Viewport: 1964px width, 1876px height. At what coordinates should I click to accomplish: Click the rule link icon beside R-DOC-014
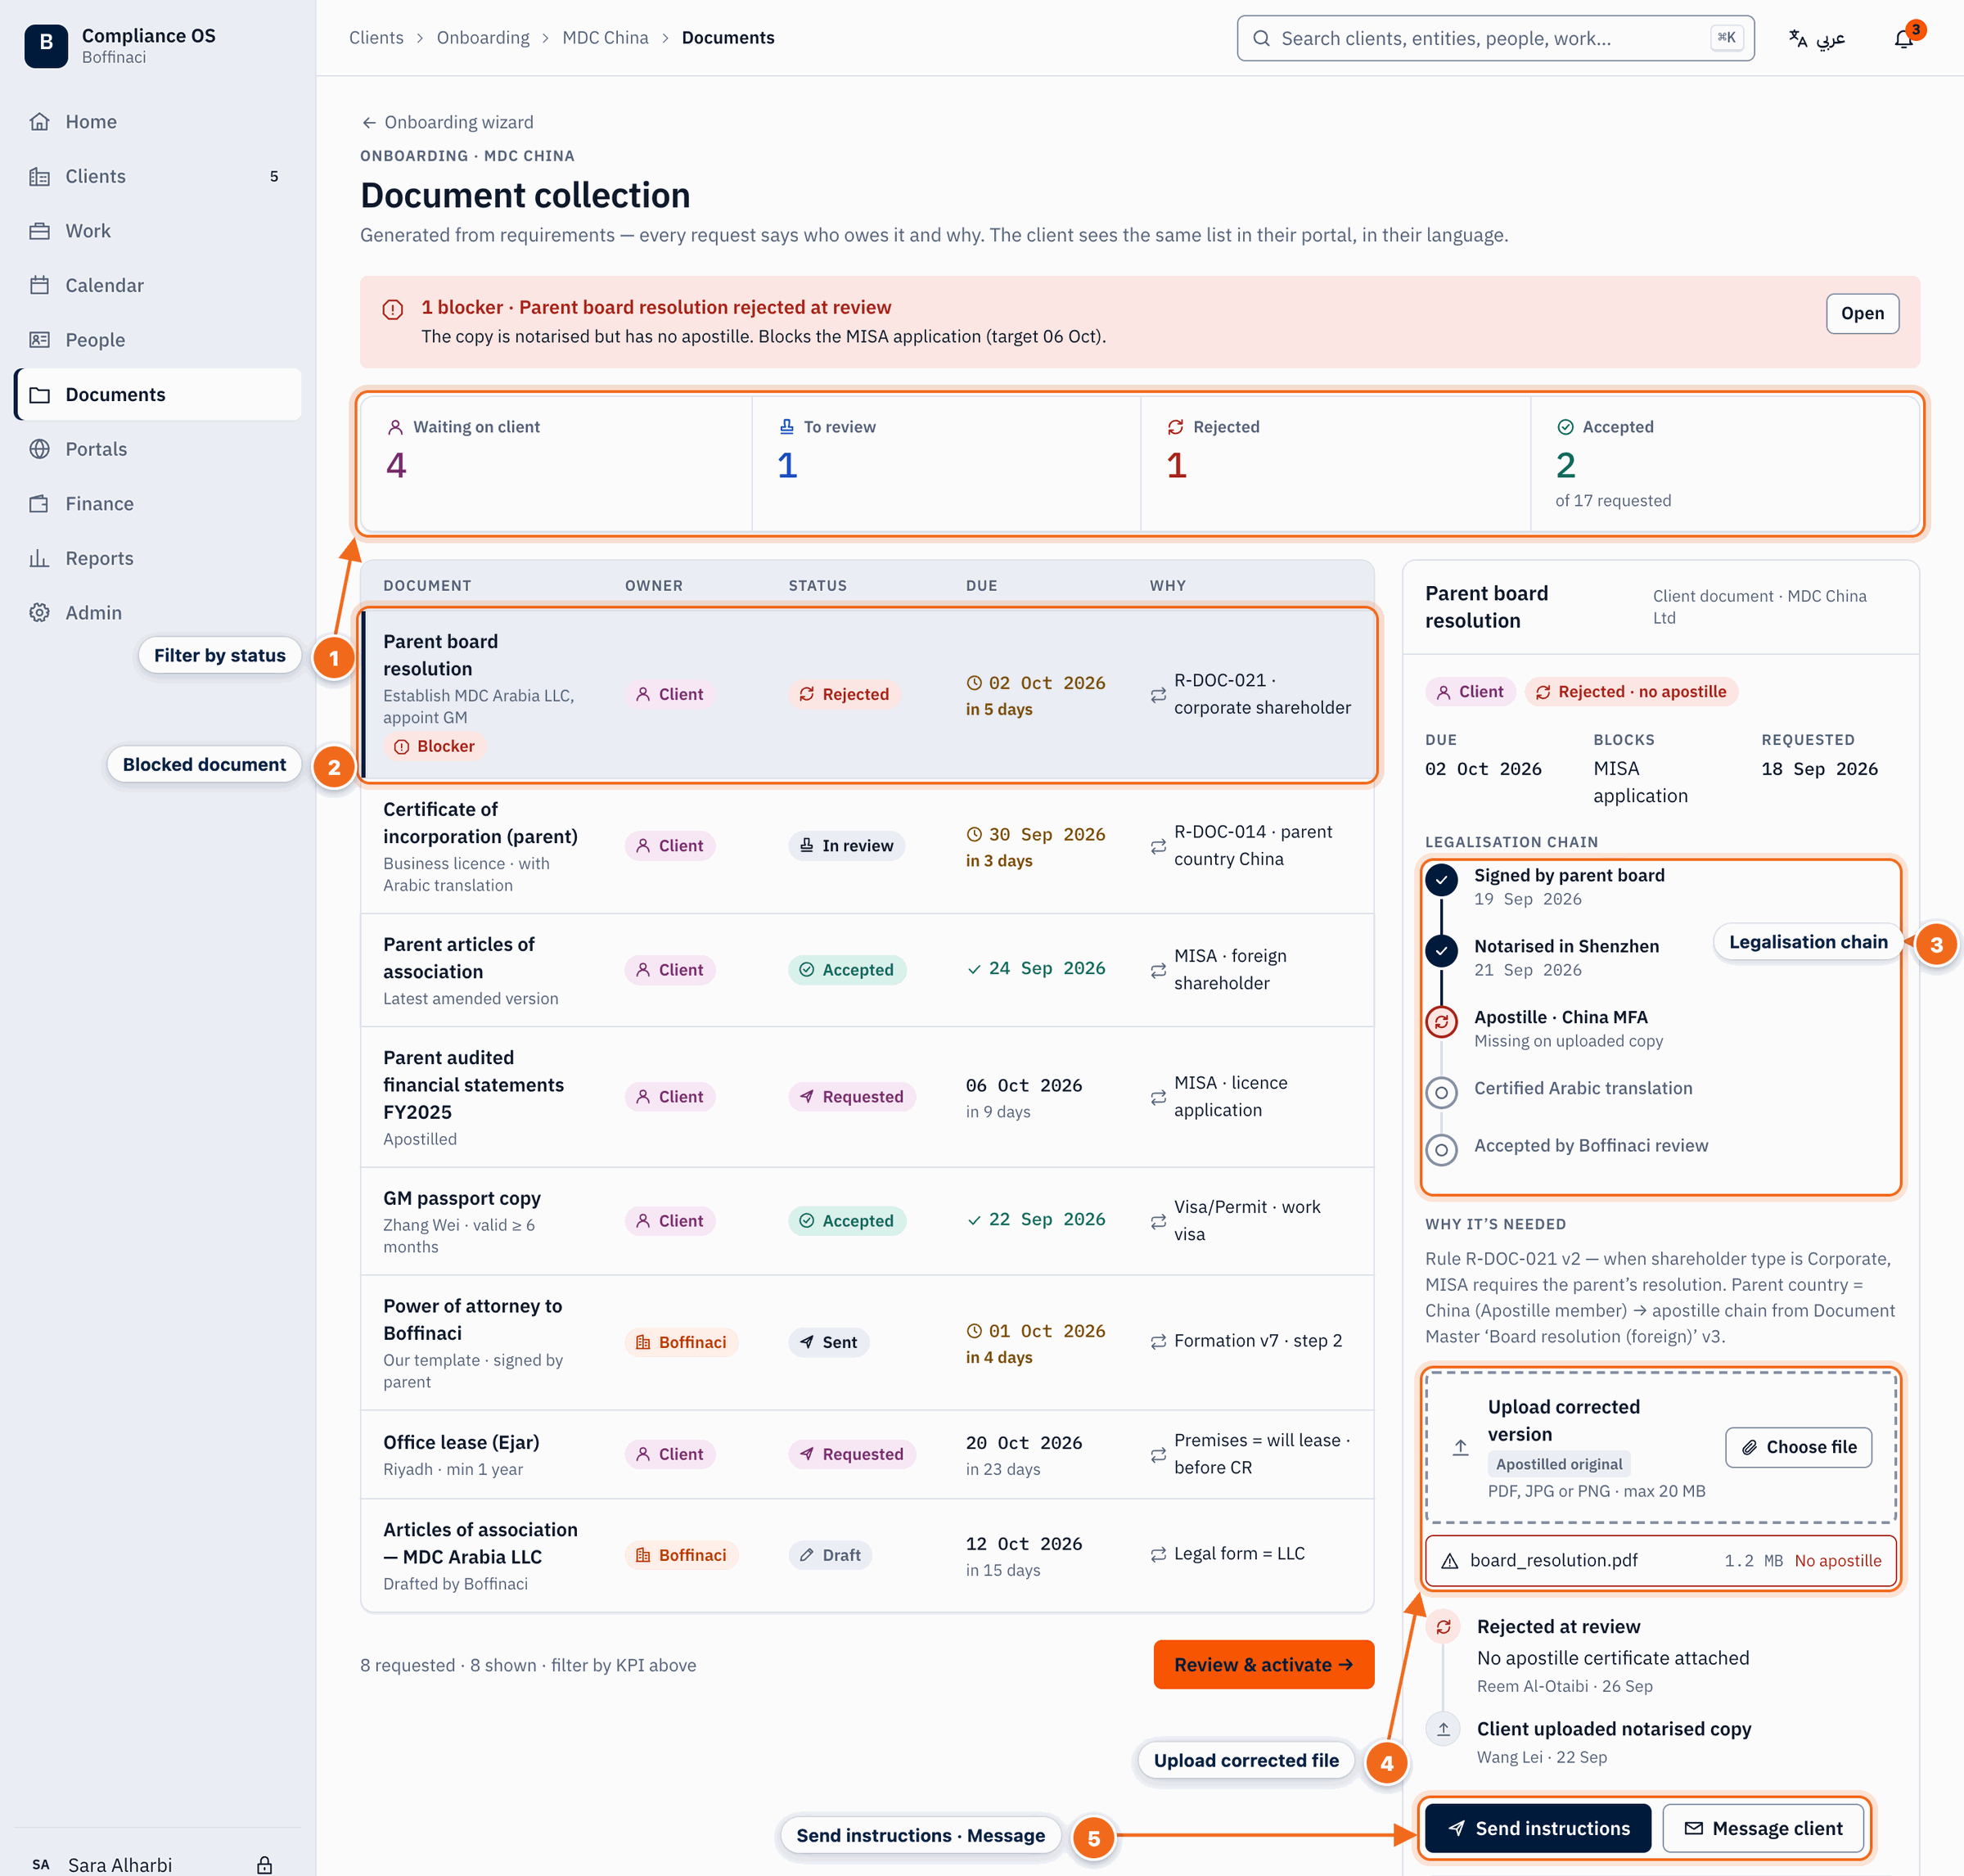pos(1158,846)
